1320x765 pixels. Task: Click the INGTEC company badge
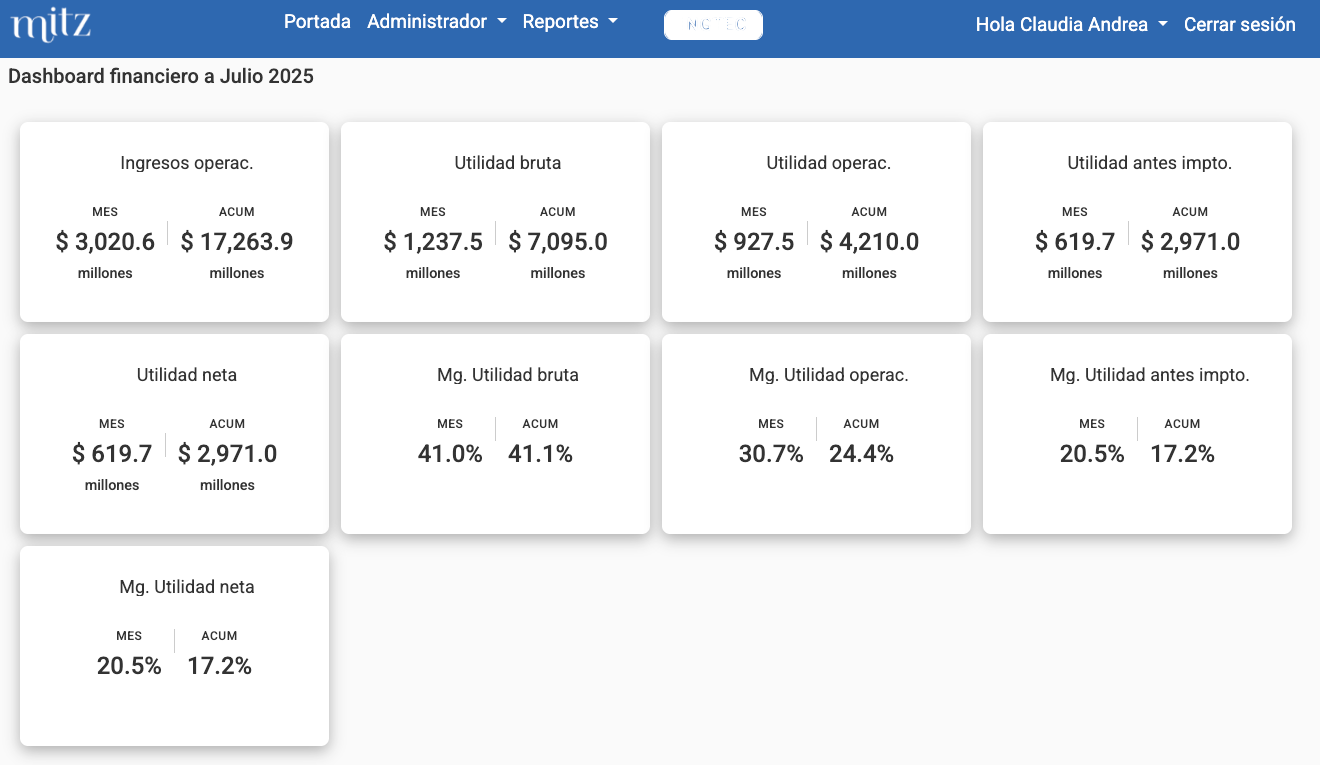coord(713,25)
